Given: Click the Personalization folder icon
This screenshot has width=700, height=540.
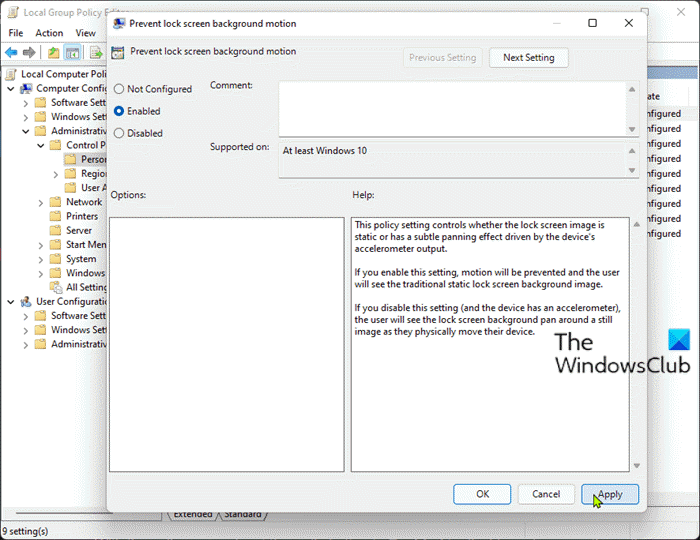Looking at the screenshot, I should point(70,159).
